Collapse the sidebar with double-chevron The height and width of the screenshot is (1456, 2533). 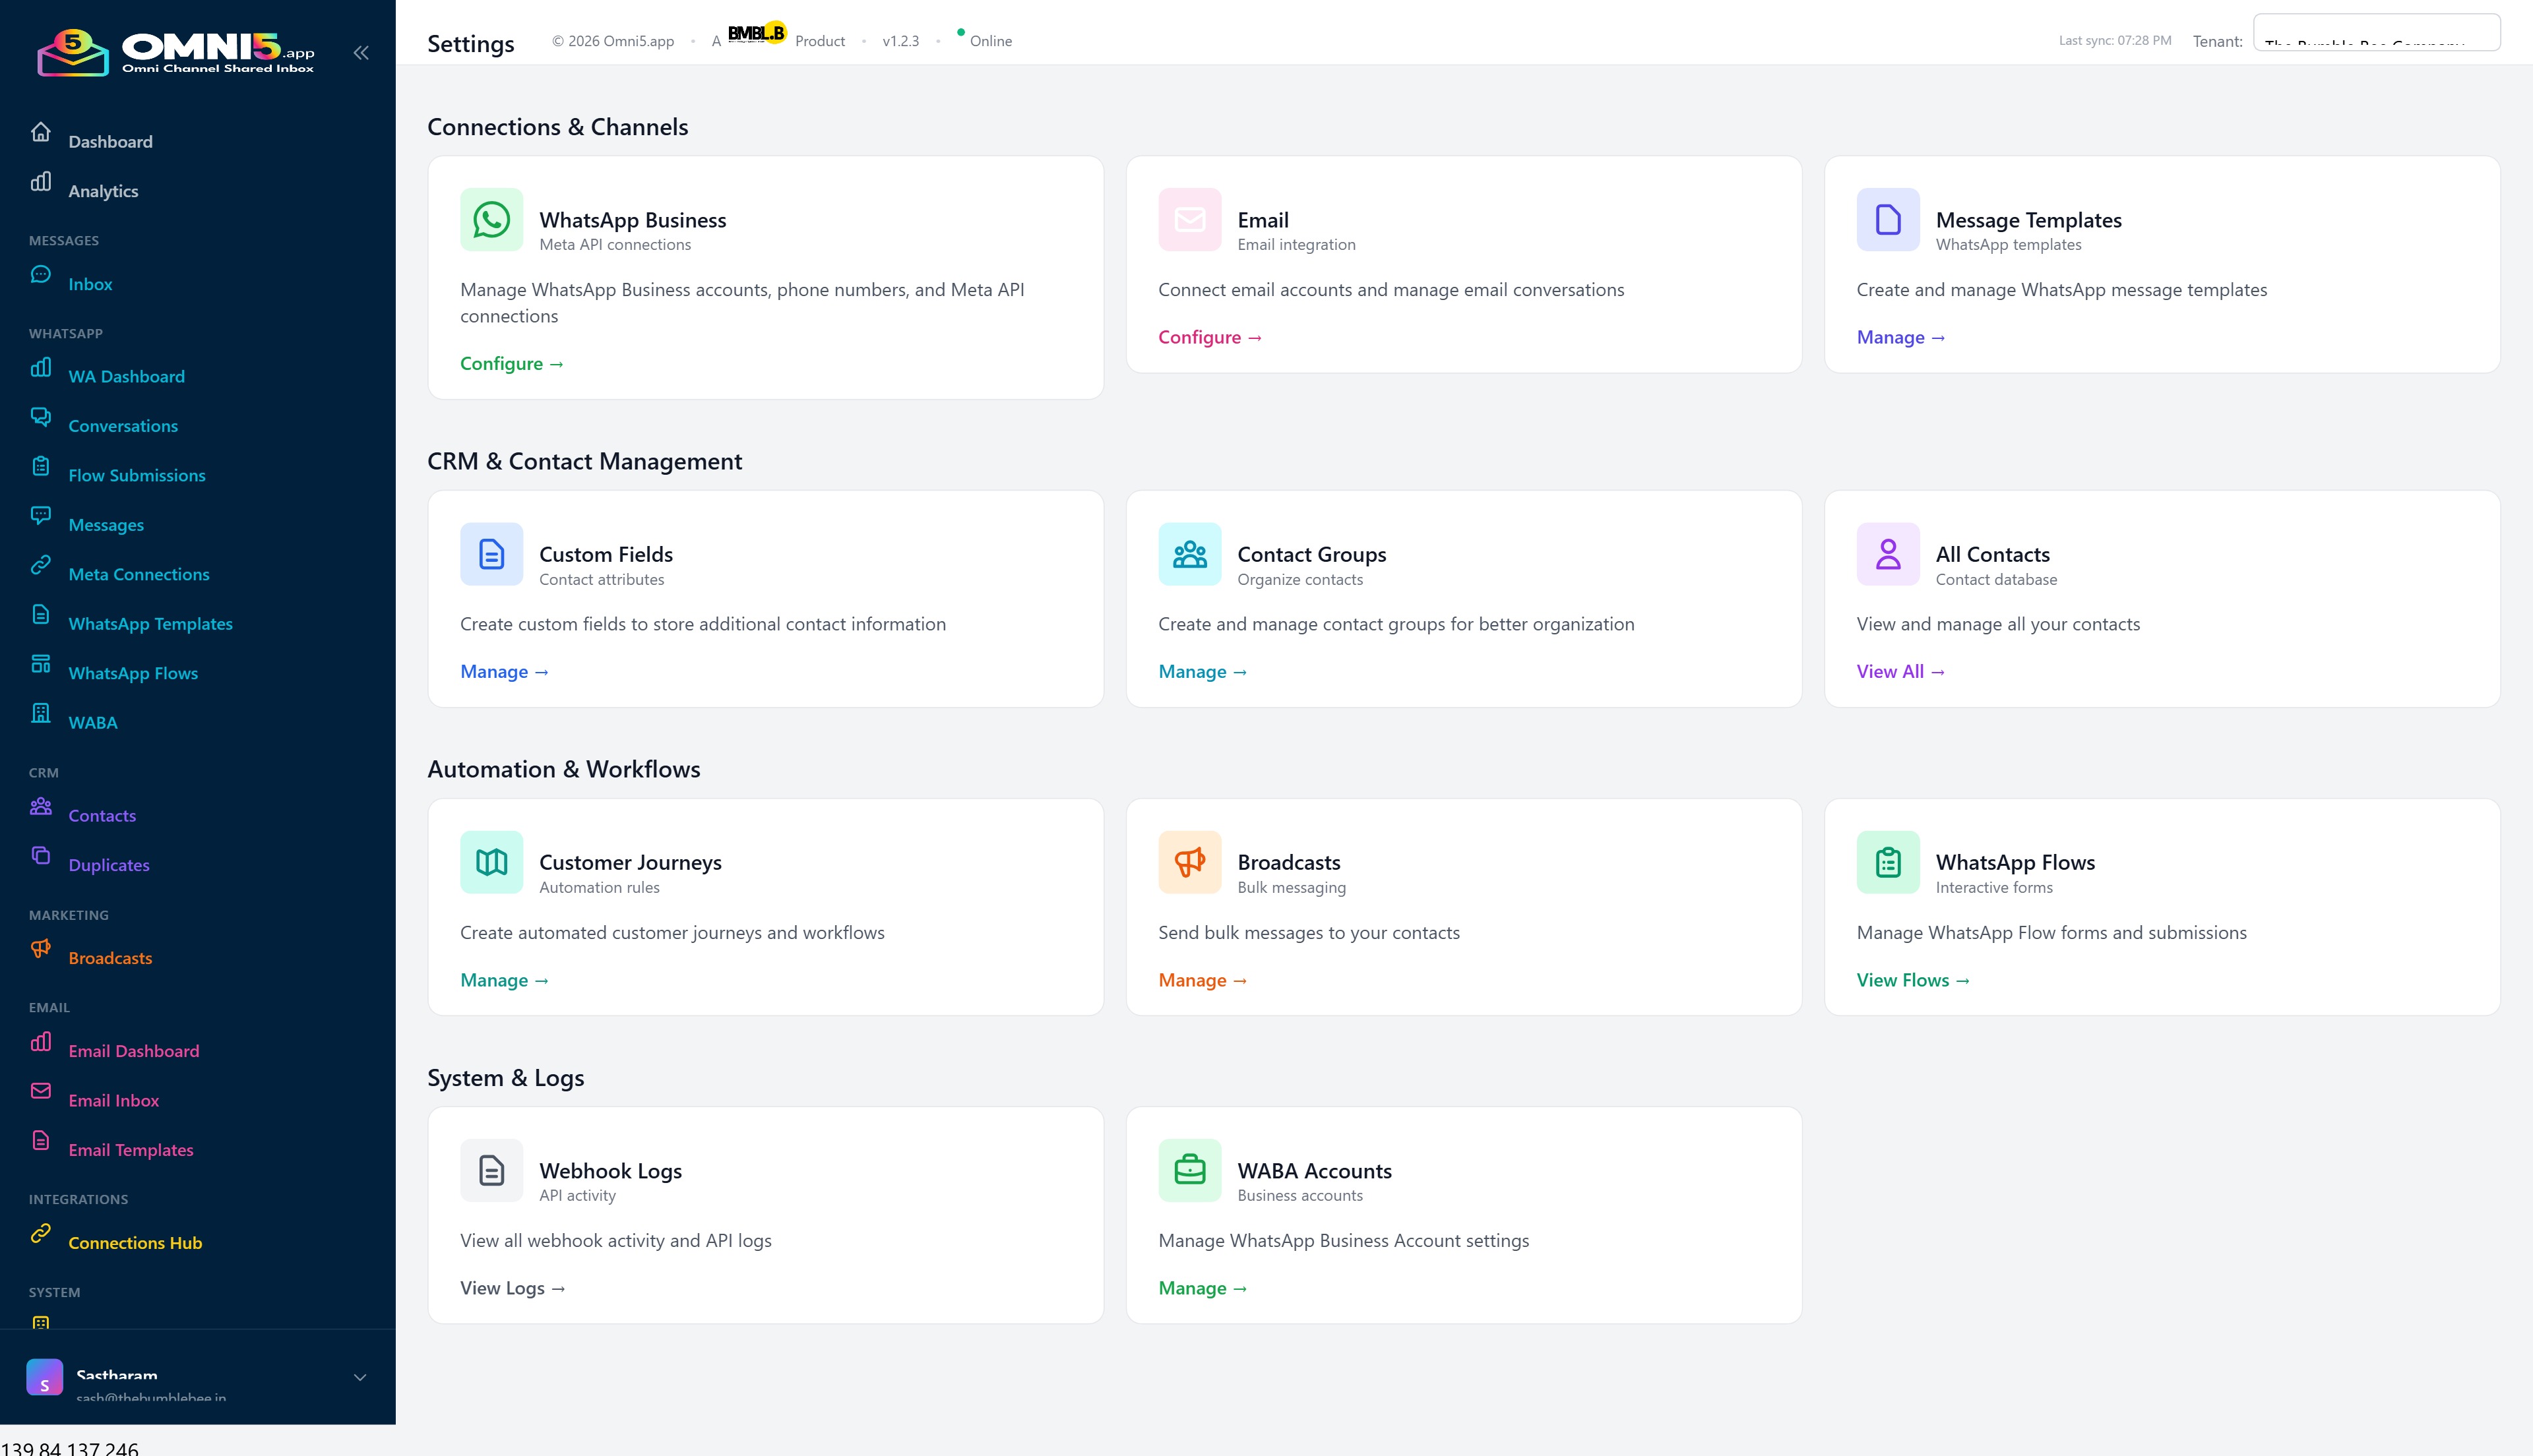point(361,53)
